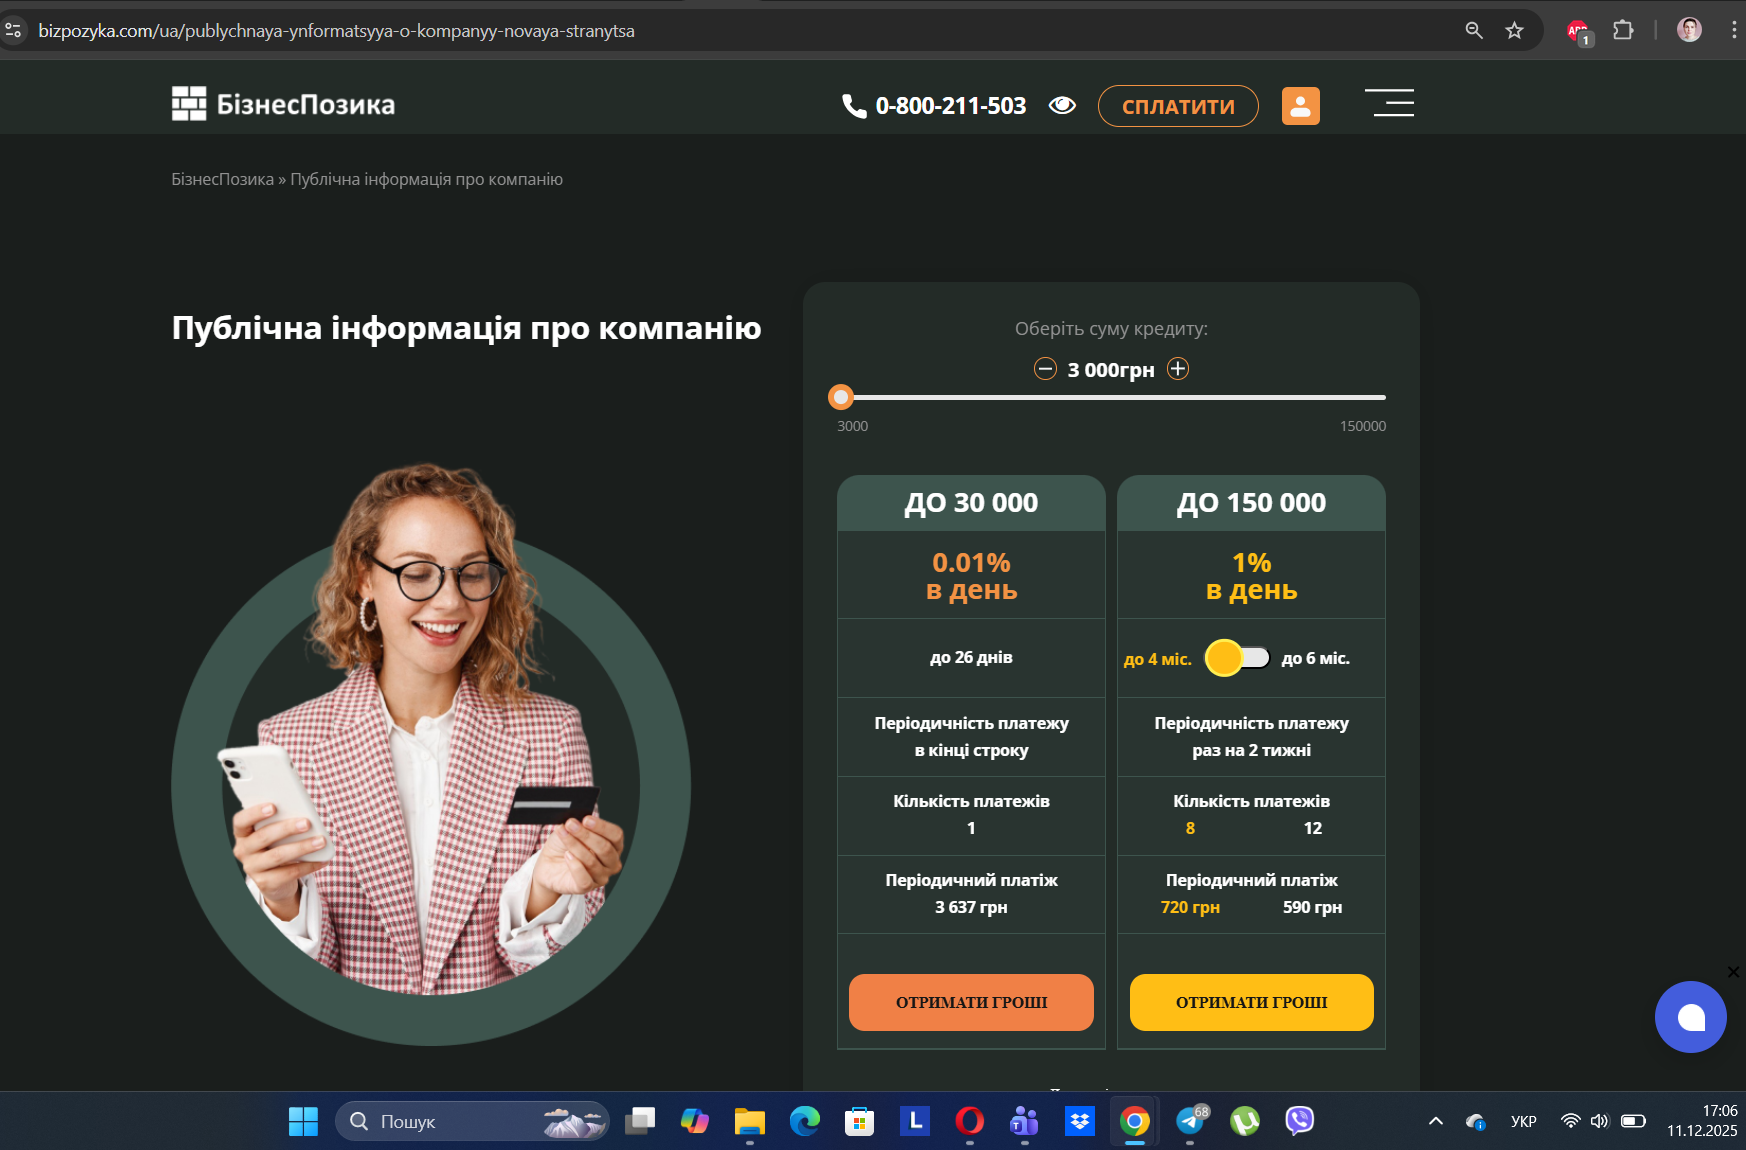Screen dimensions: 1746x1150
Task: Open the user account icon
Action: point(1301,106)
